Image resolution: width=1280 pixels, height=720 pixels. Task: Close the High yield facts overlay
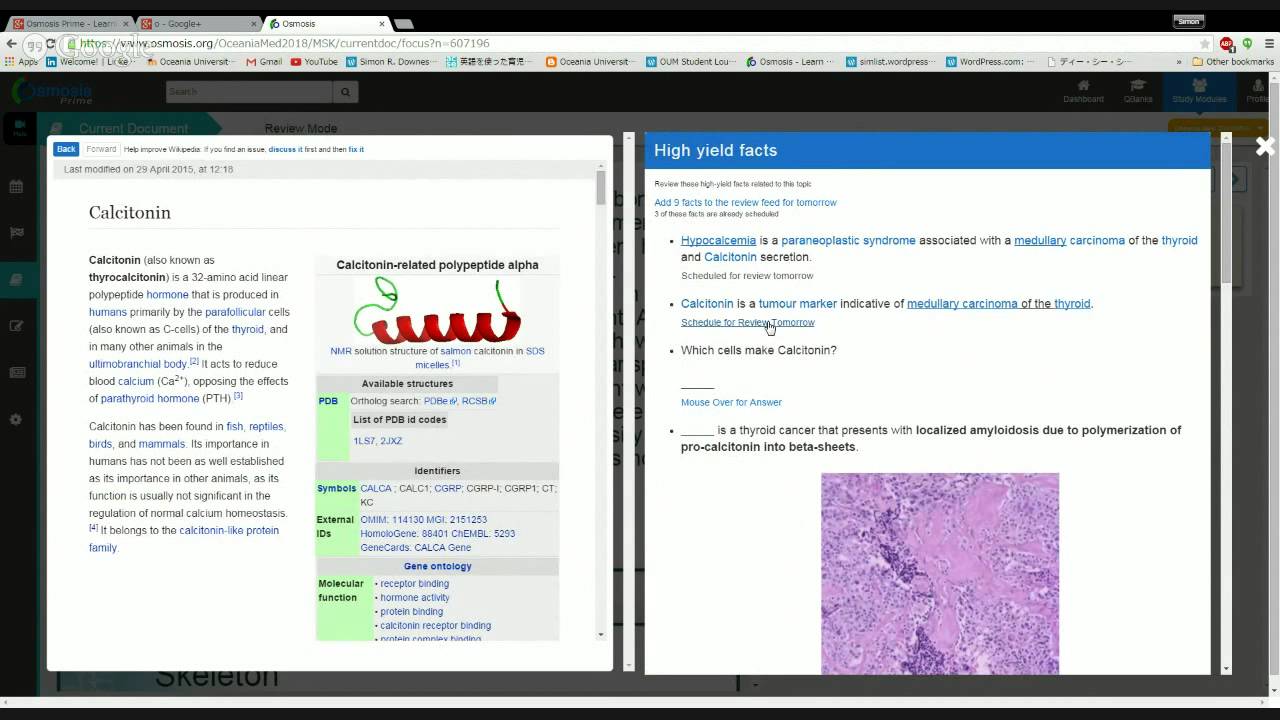tap(1265, 147)
